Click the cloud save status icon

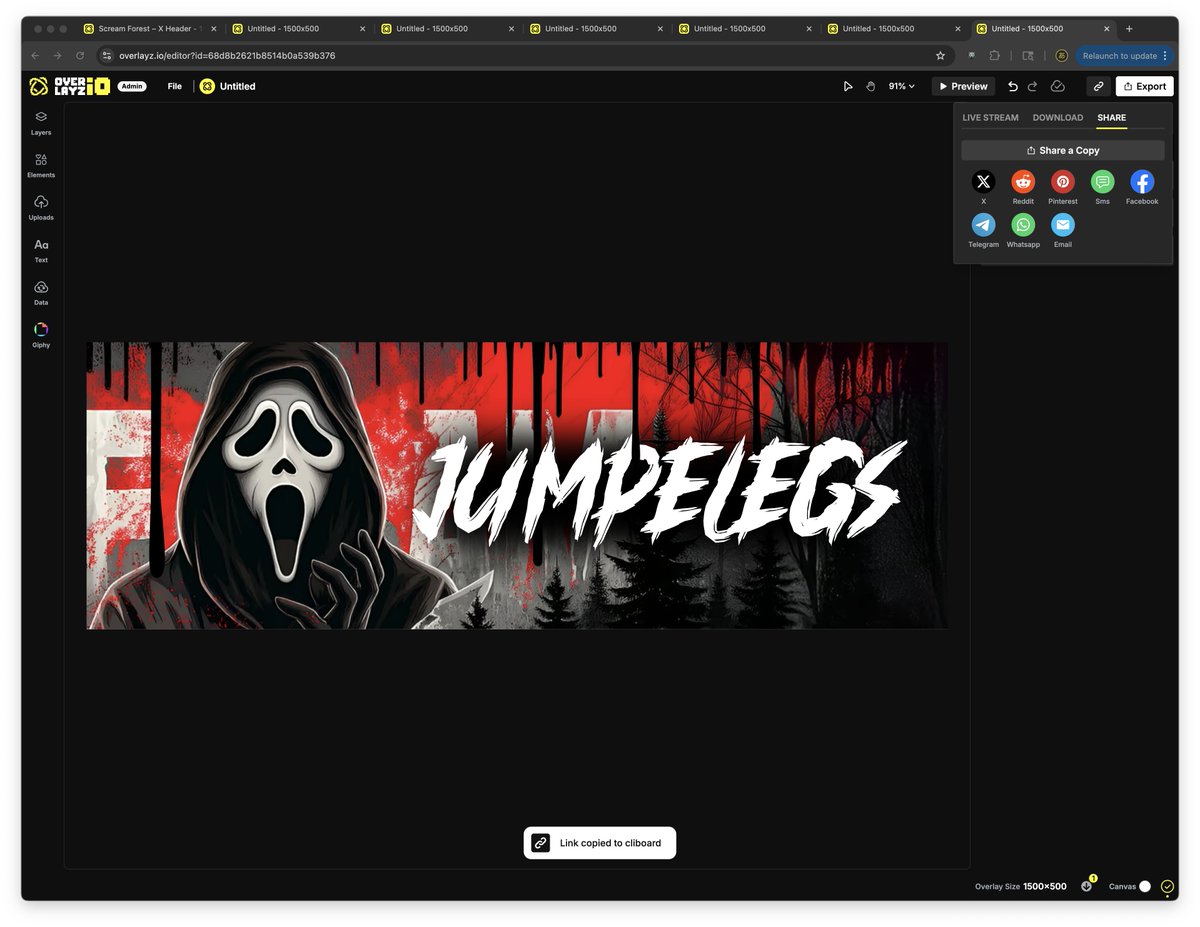(x=1058, y=87)
